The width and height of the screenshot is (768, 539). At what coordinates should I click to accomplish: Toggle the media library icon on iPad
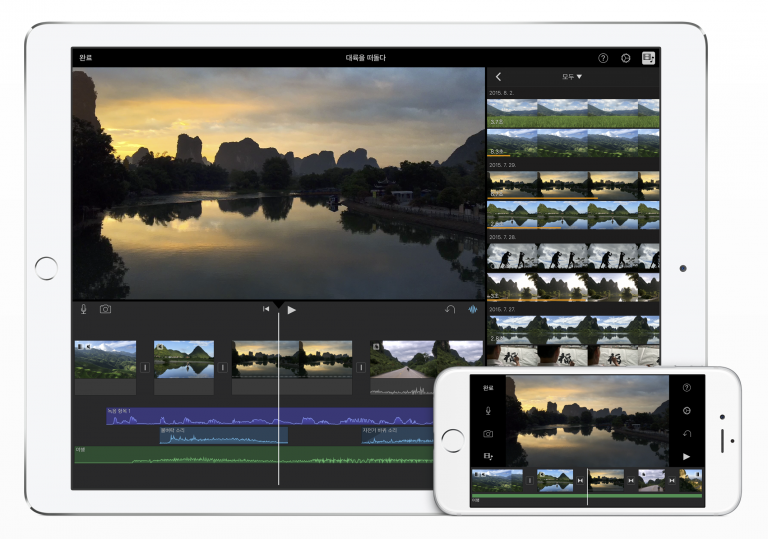(x=648, y=58)
